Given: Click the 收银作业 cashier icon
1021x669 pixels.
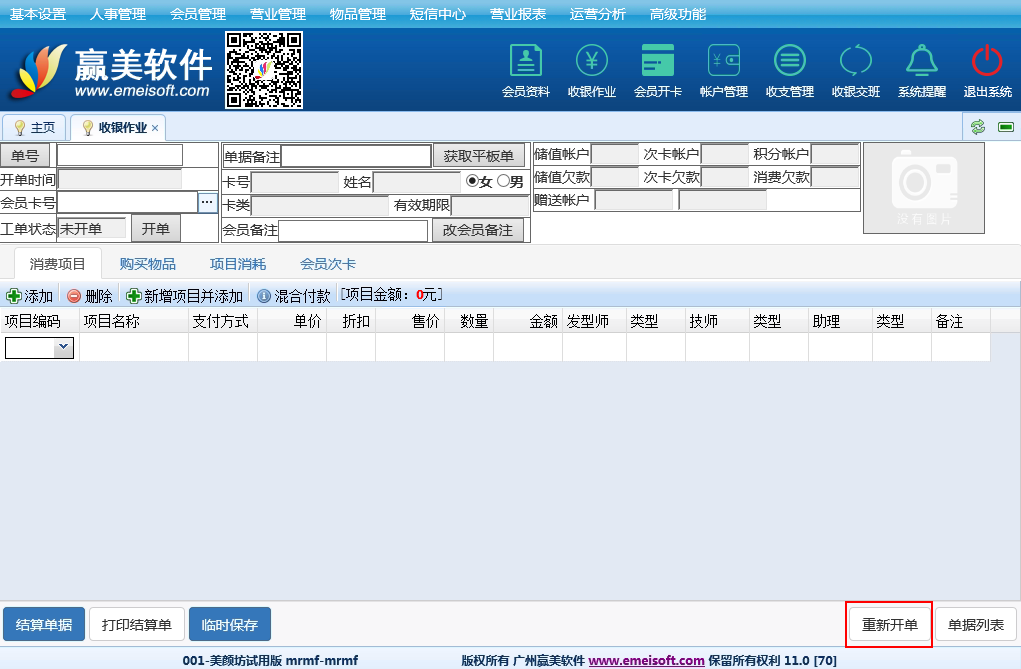Looking at the screenshot, I should point(591,62).
